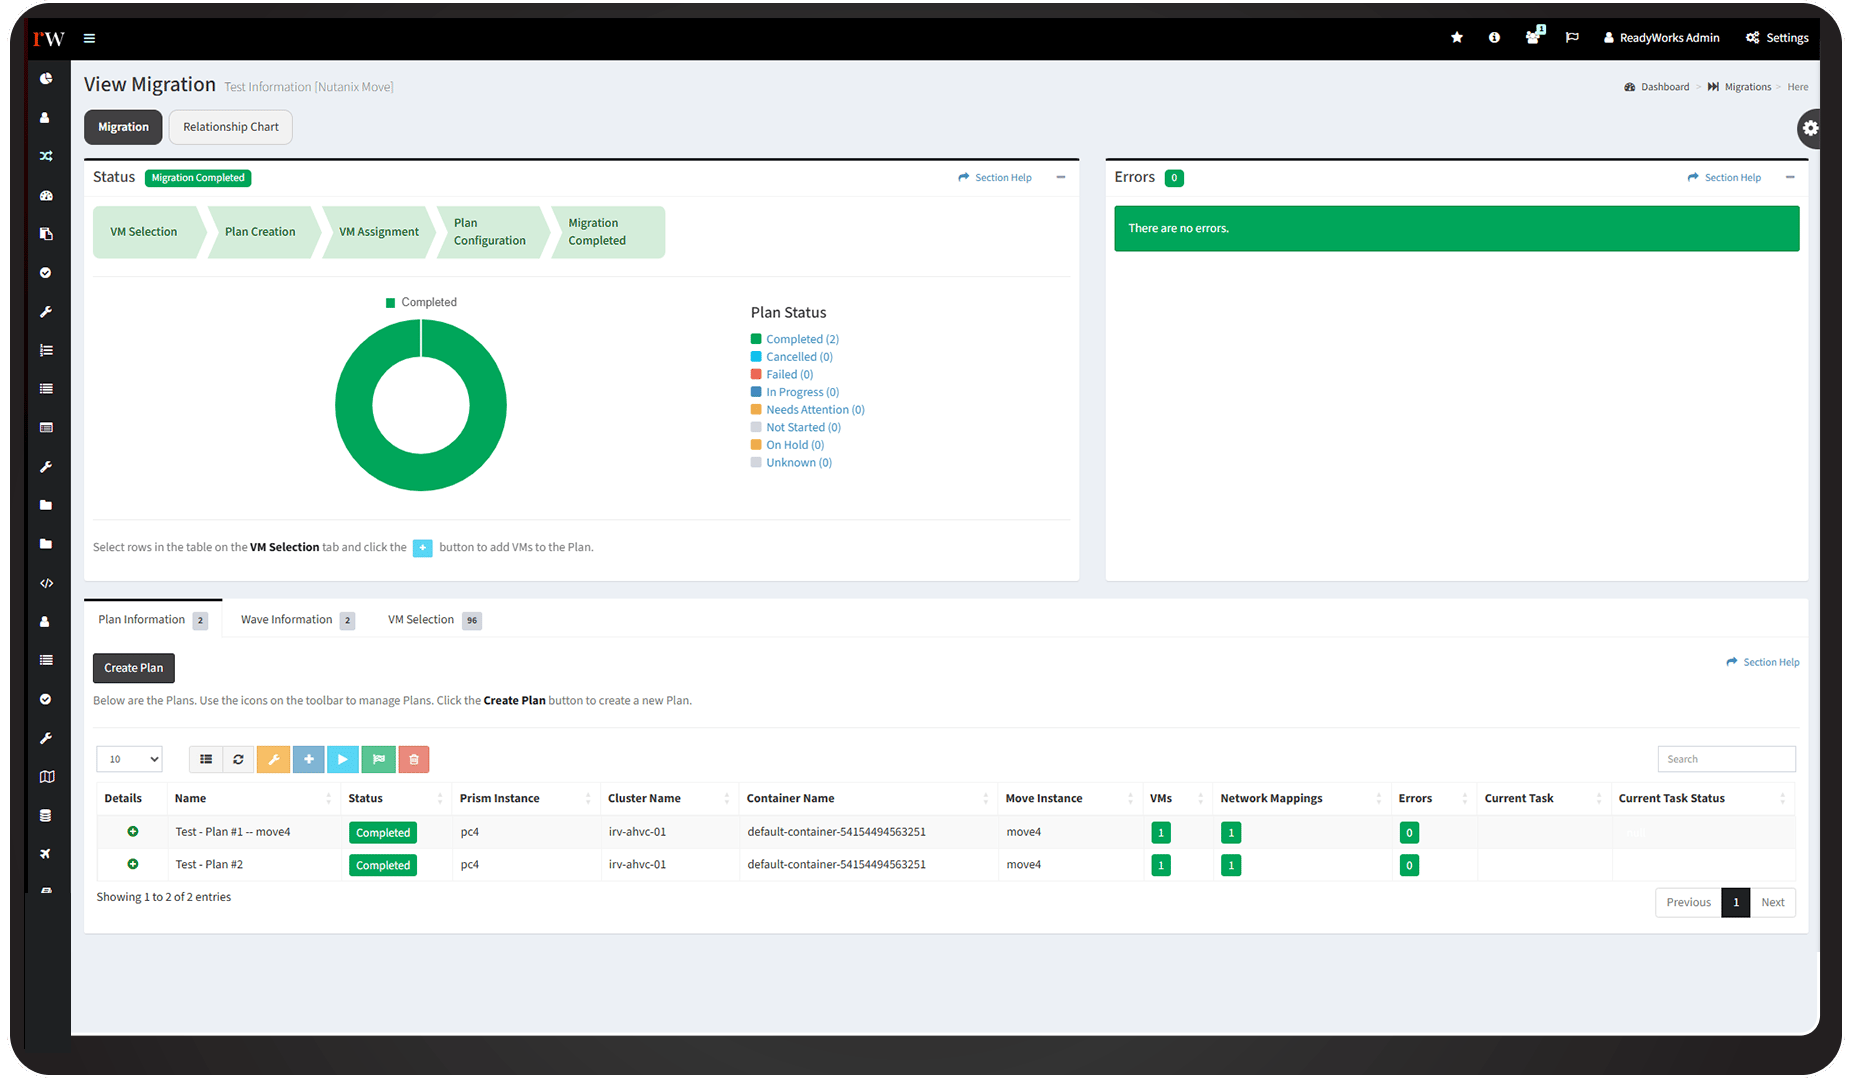This screenshot has height=1080, width=1860.
Task: Open the entries-per-page dropdown showing 10
Action: tap(129, 759)
